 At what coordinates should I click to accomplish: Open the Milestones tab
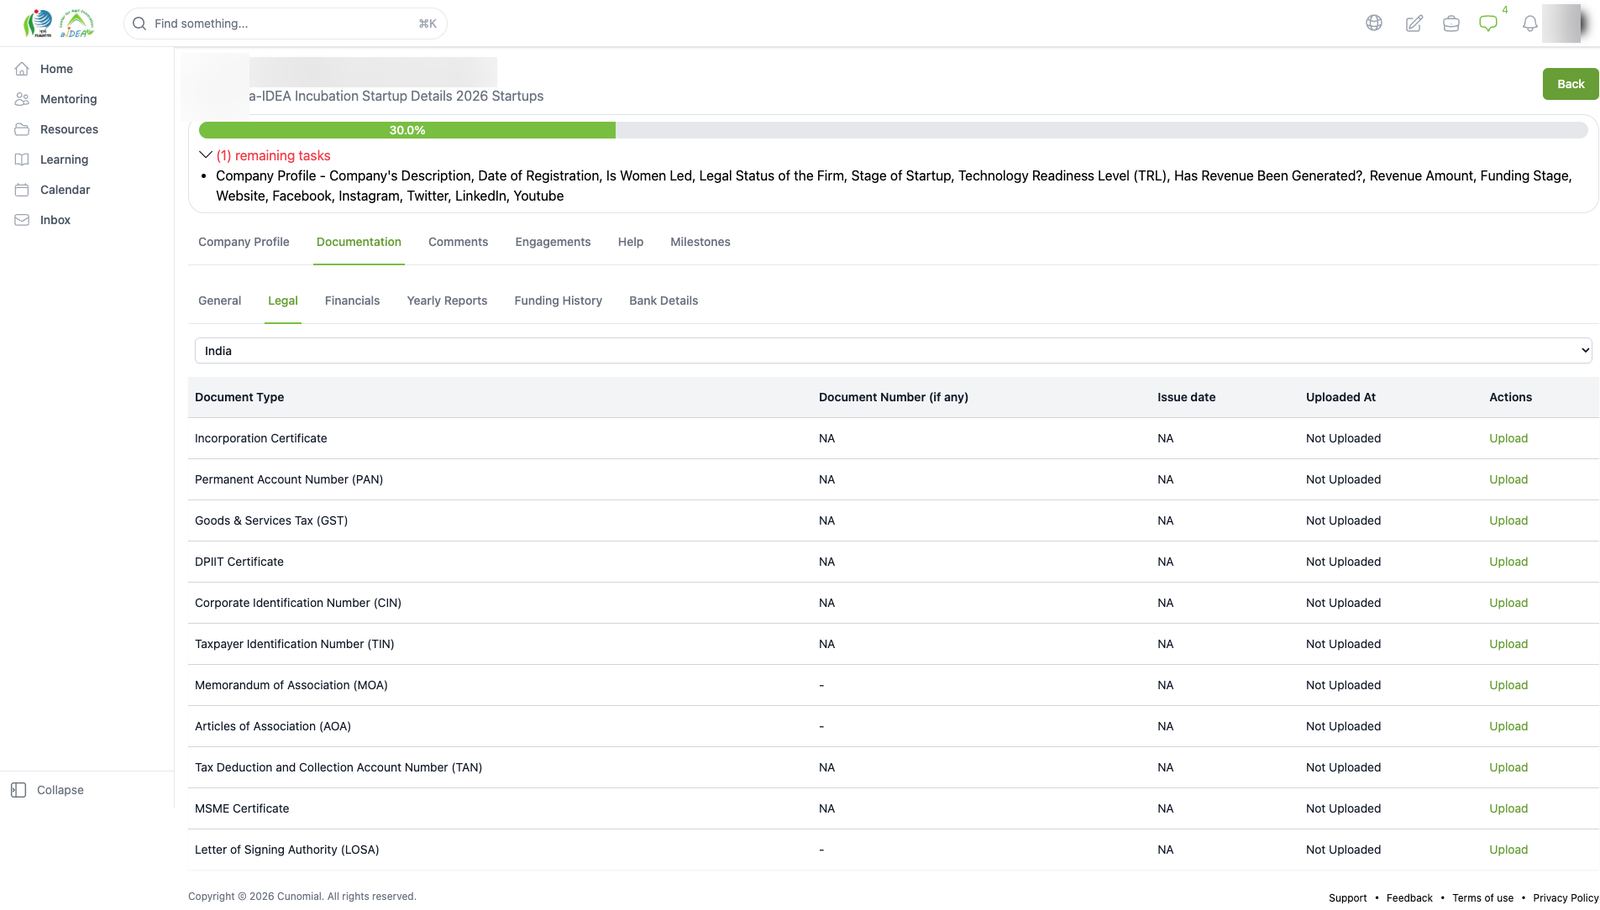click(700, 242)
